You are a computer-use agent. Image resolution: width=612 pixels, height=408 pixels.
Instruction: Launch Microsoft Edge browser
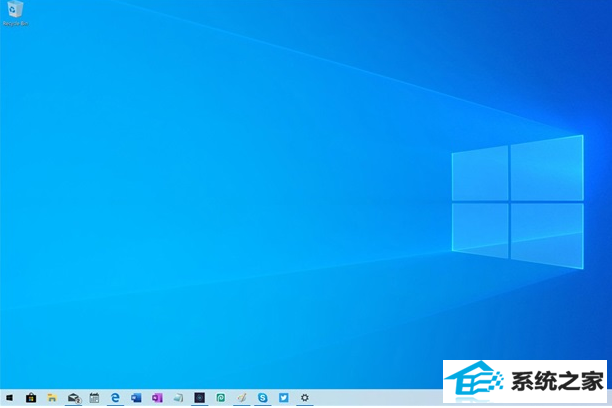115,398
